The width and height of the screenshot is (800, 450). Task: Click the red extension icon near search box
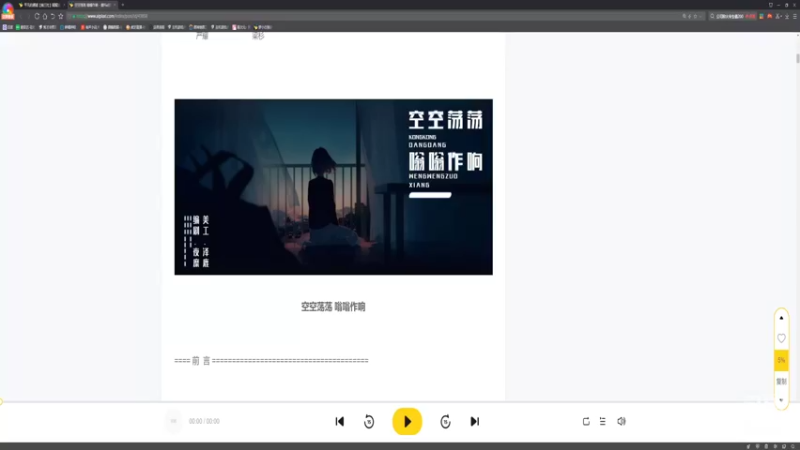point(770,16)
